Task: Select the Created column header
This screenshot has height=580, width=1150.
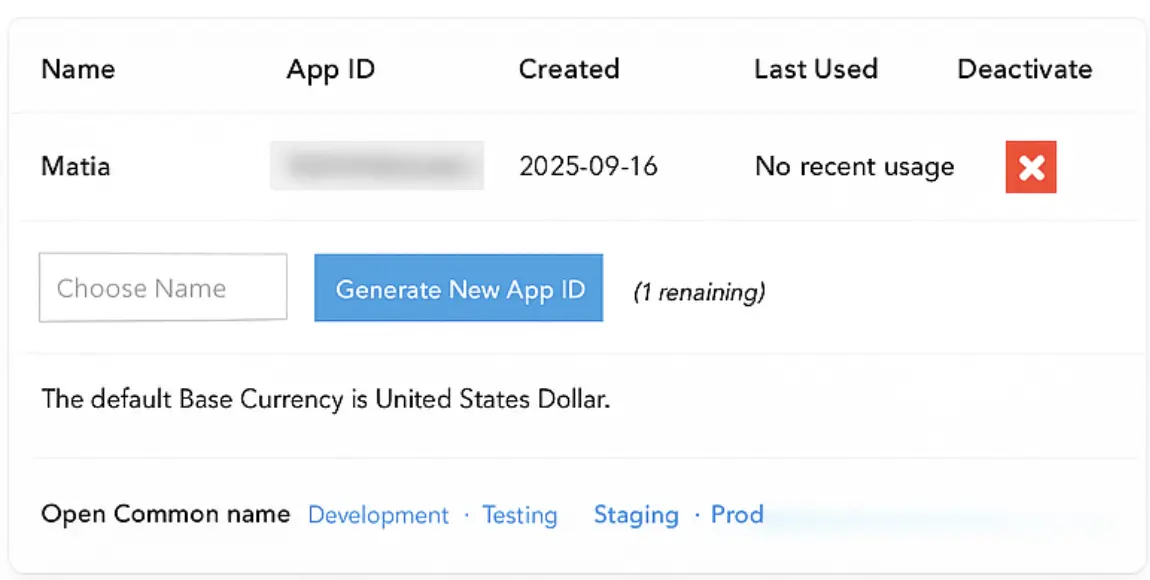Action: point(569,69)
